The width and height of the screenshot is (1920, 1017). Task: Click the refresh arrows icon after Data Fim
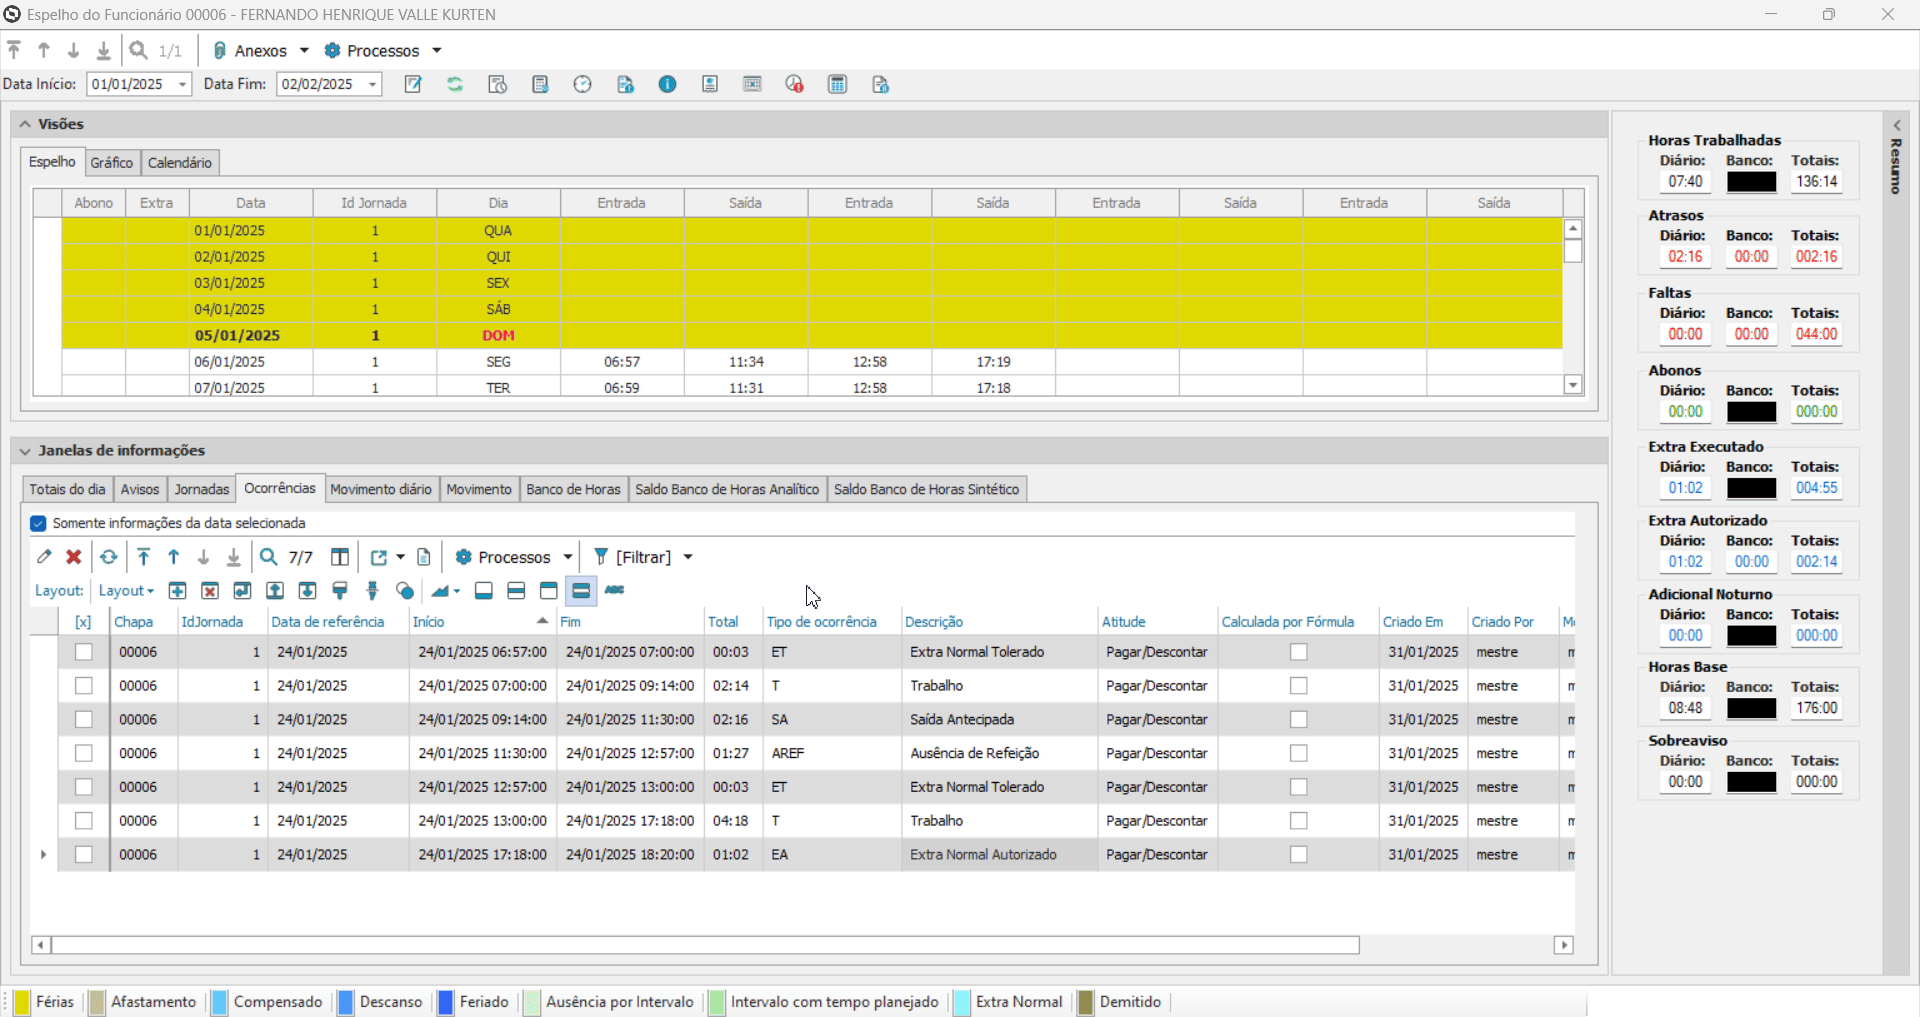[x=455, y=84]
